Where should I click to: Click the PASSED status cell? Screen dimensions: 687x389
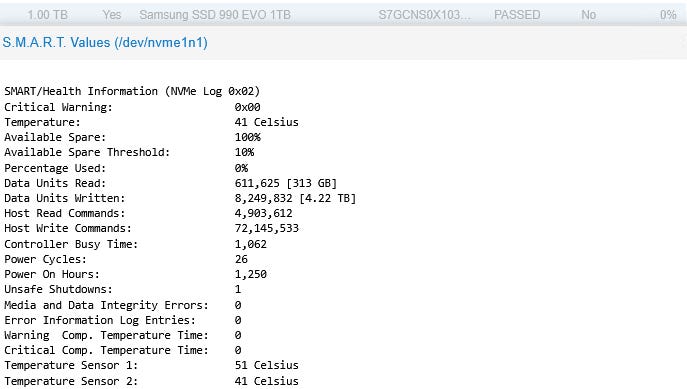pyautogui.click(x=517, y=15)
